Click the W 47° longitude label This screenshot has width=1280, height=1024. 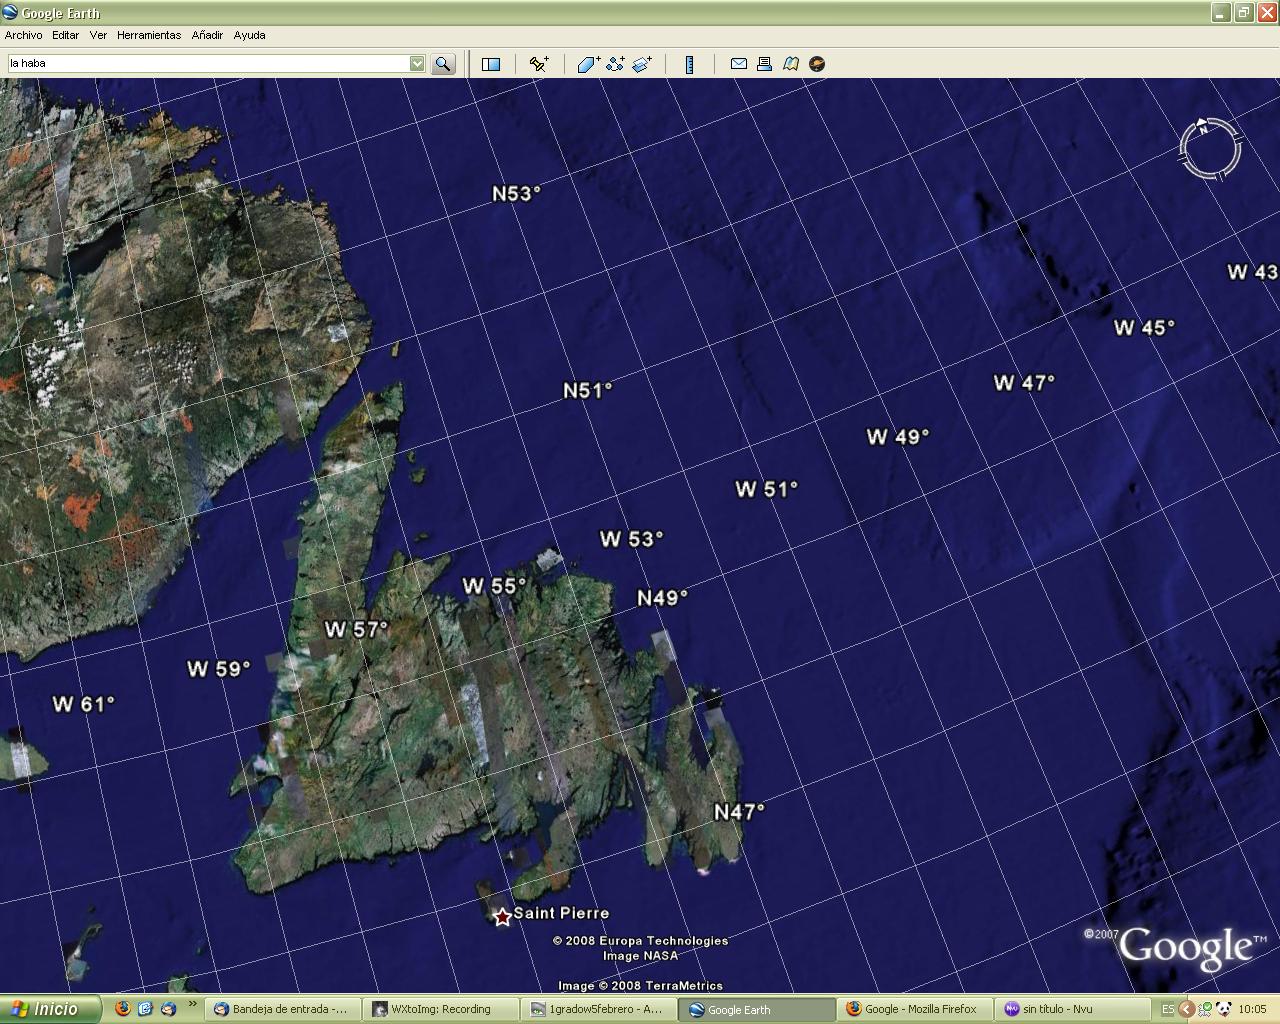(x=1025, y=383)
